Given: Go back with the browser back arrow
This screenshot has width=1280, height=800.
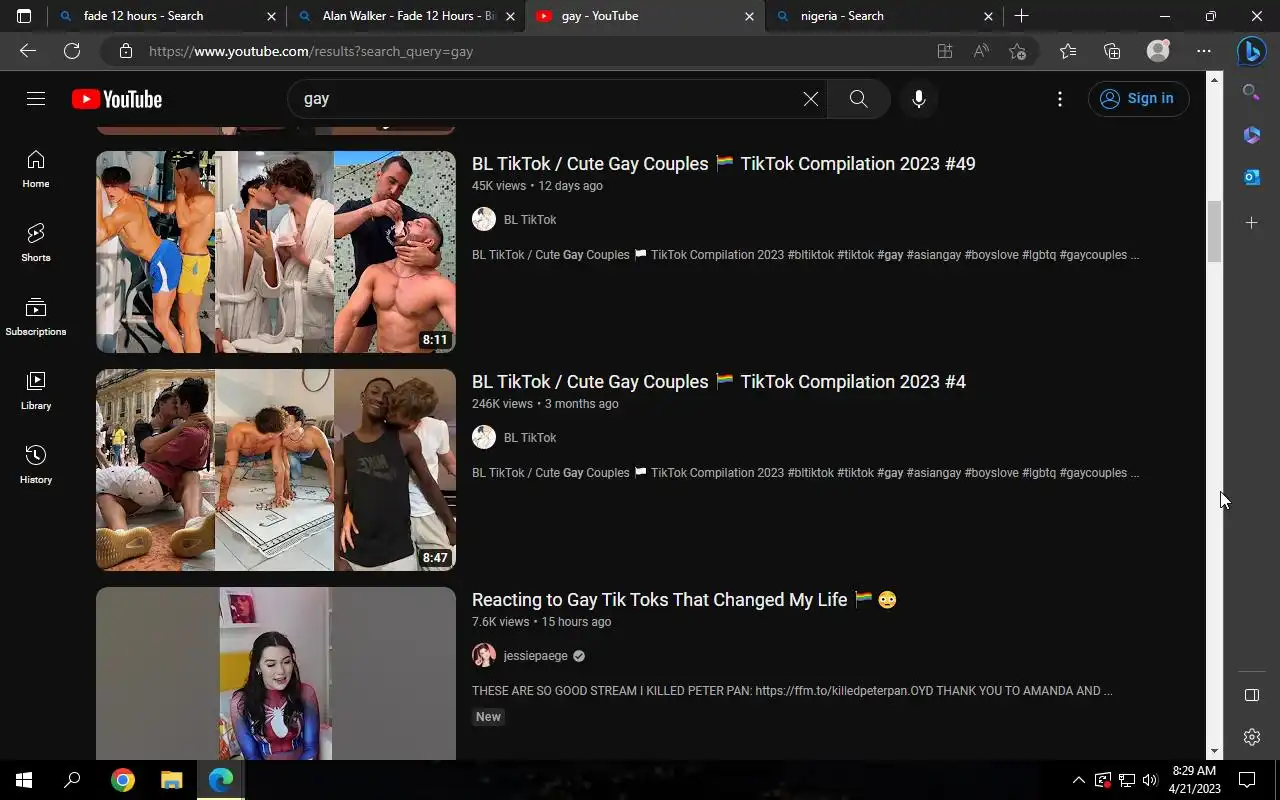Looking at the screenshot, I should 28,51.
